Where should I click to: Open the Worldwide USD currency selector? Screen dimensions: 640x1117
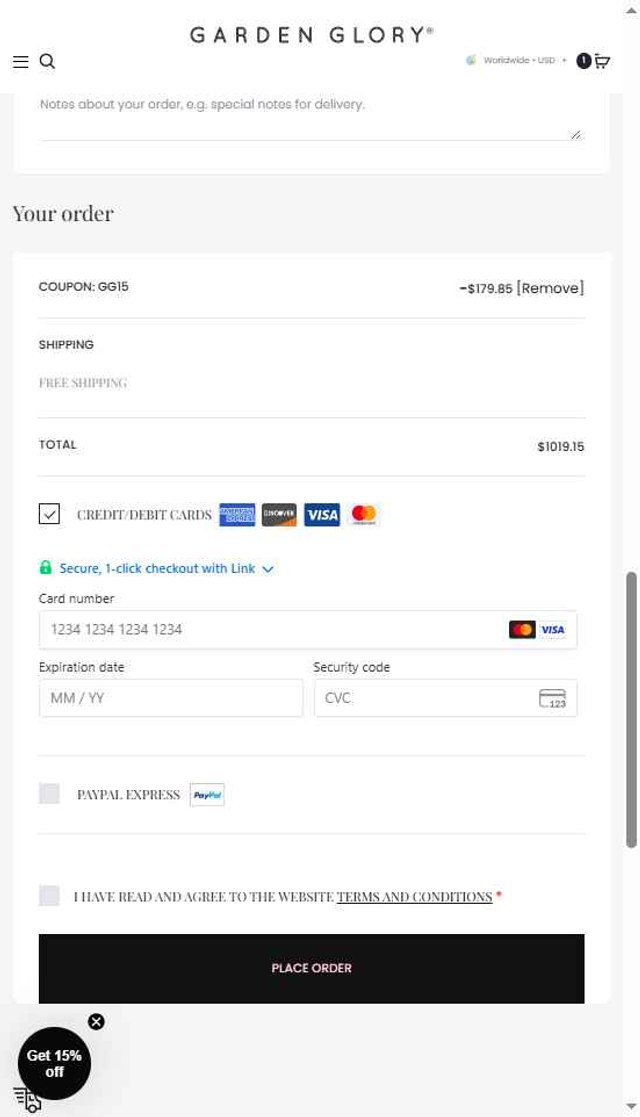click(517, 61)
